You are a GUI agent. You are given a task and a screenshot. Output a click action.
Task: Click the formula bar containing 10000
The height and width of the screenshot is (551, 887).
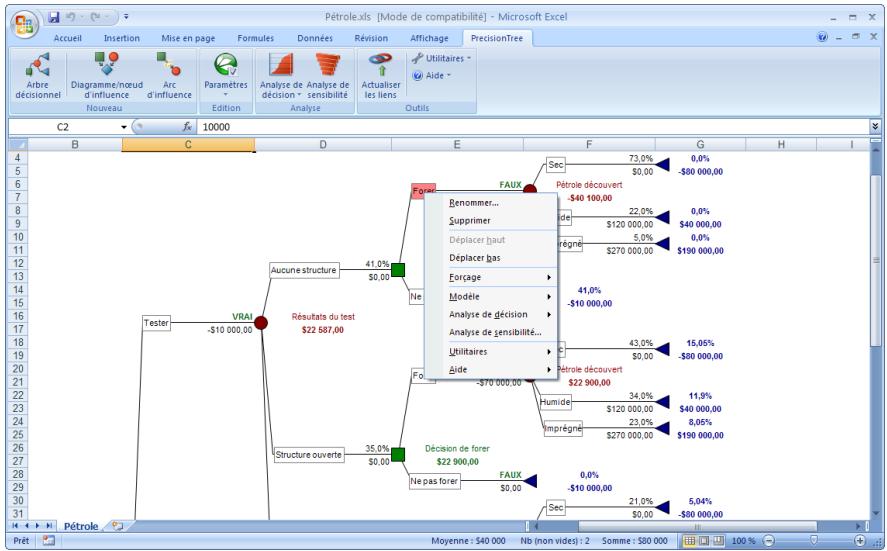point(532,127)
